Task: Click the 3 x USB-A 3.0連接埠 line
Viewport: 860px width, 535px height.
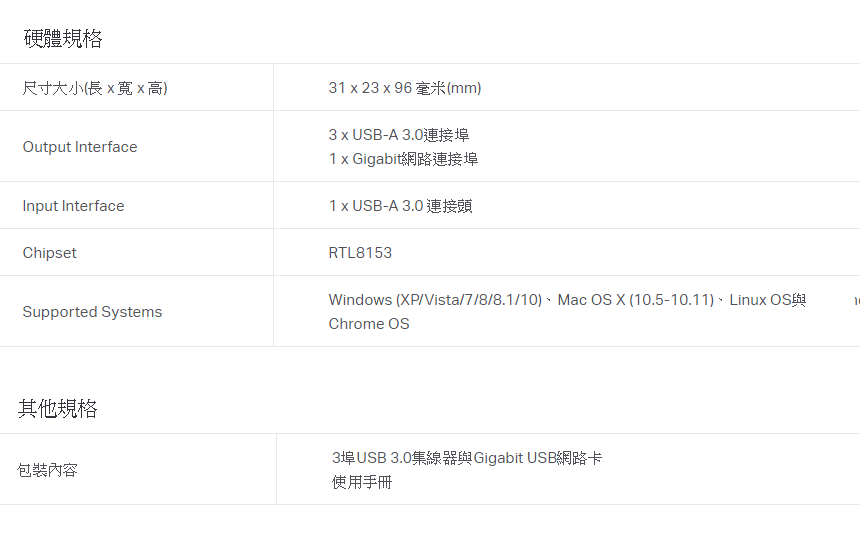Action: coord(399,135)
